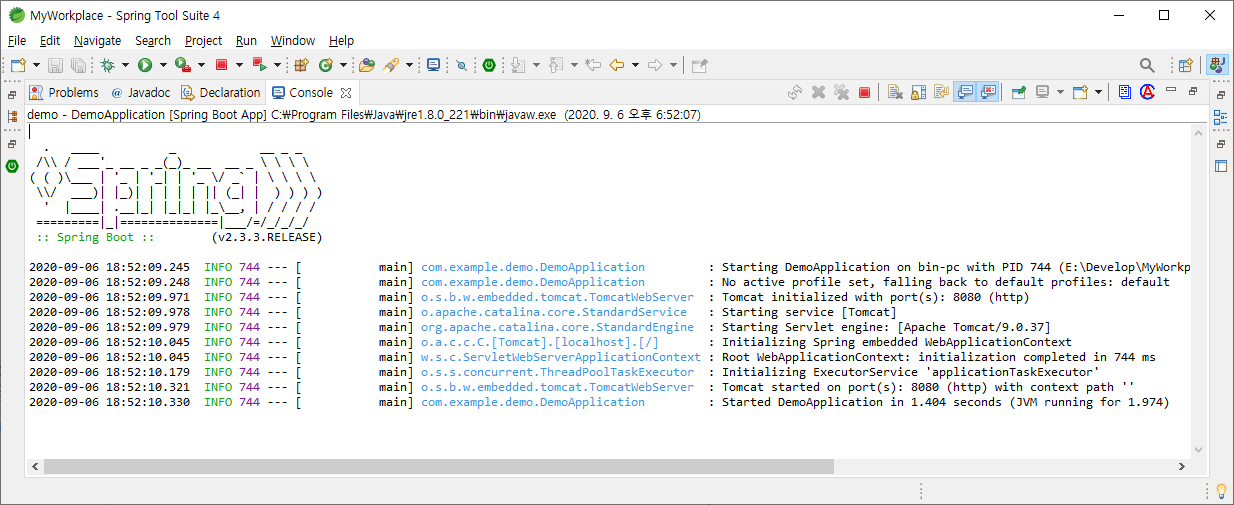Run the application with green play icon
The height and width of the screenshot is (505, 1234).
pyautogui.click(x=145, y=65)
